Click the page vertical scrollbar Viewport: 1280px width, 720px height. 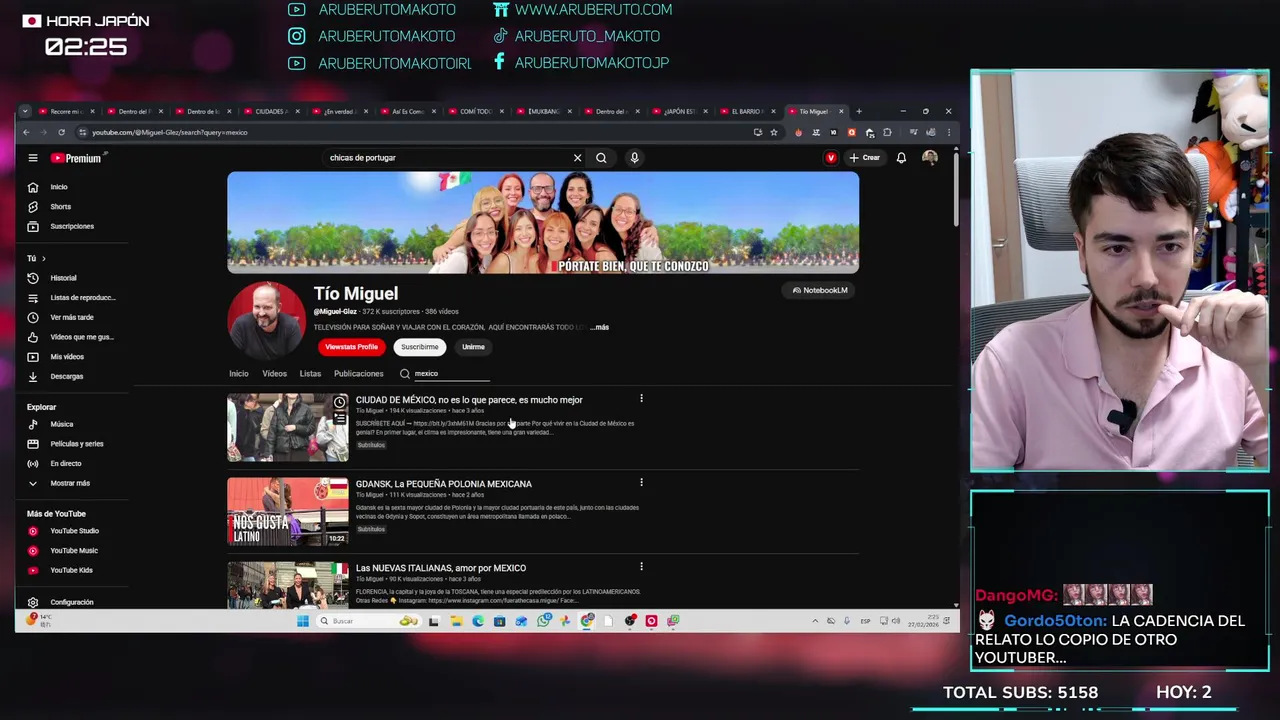coord(955,190)
